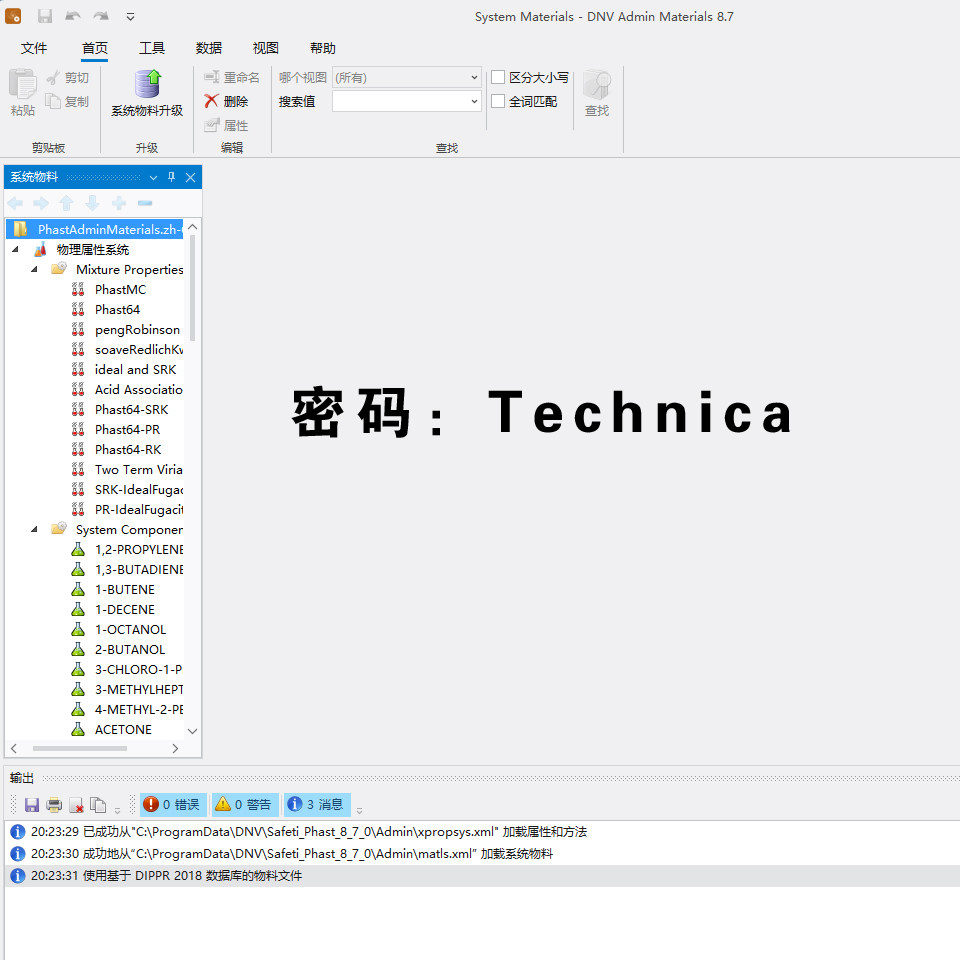Viewport: 960px width, 960px height.
Task: Click the plus expand icon in tree toolbar
Action: point(119,203)
